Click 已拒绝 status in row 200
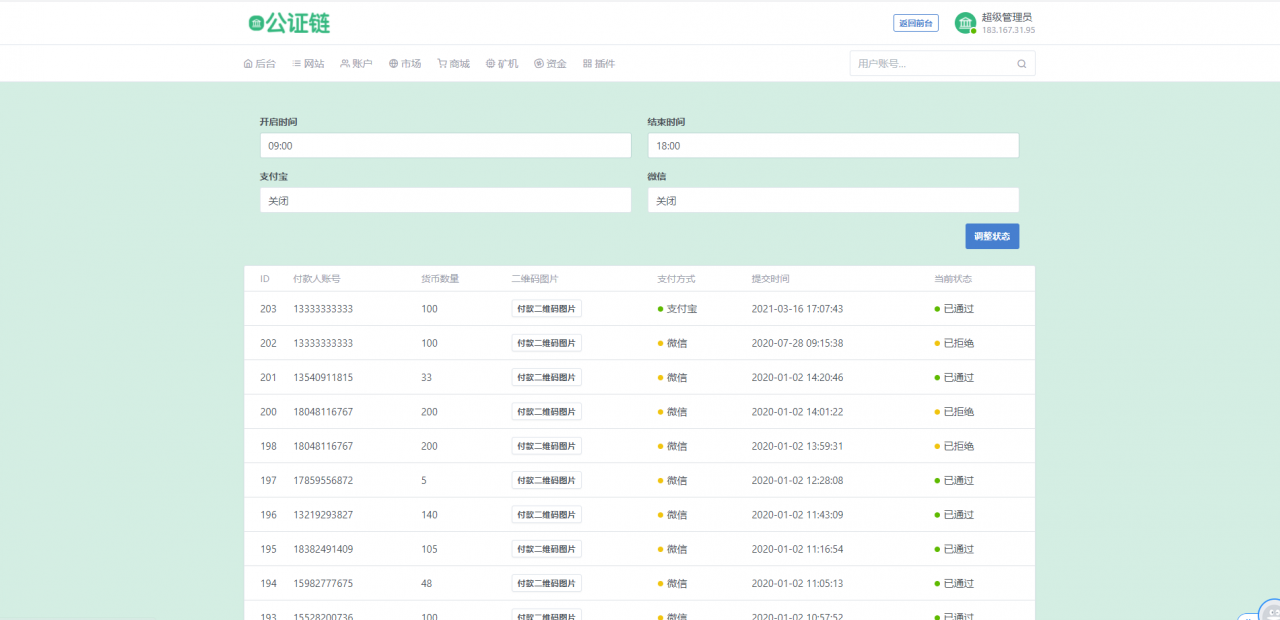Screen dimensions: 1280x620 pyautogui.click(x=954, y=412)
